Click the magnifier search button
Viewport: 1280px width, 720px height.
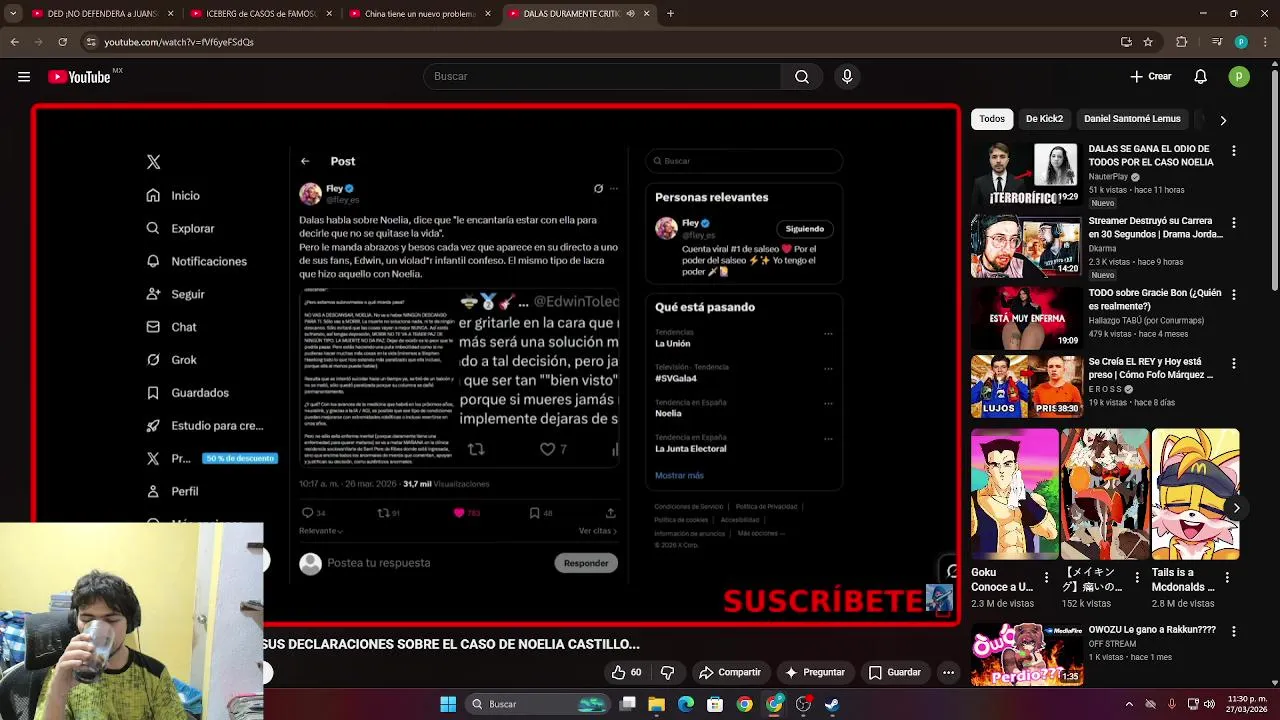tap(802, 77)
